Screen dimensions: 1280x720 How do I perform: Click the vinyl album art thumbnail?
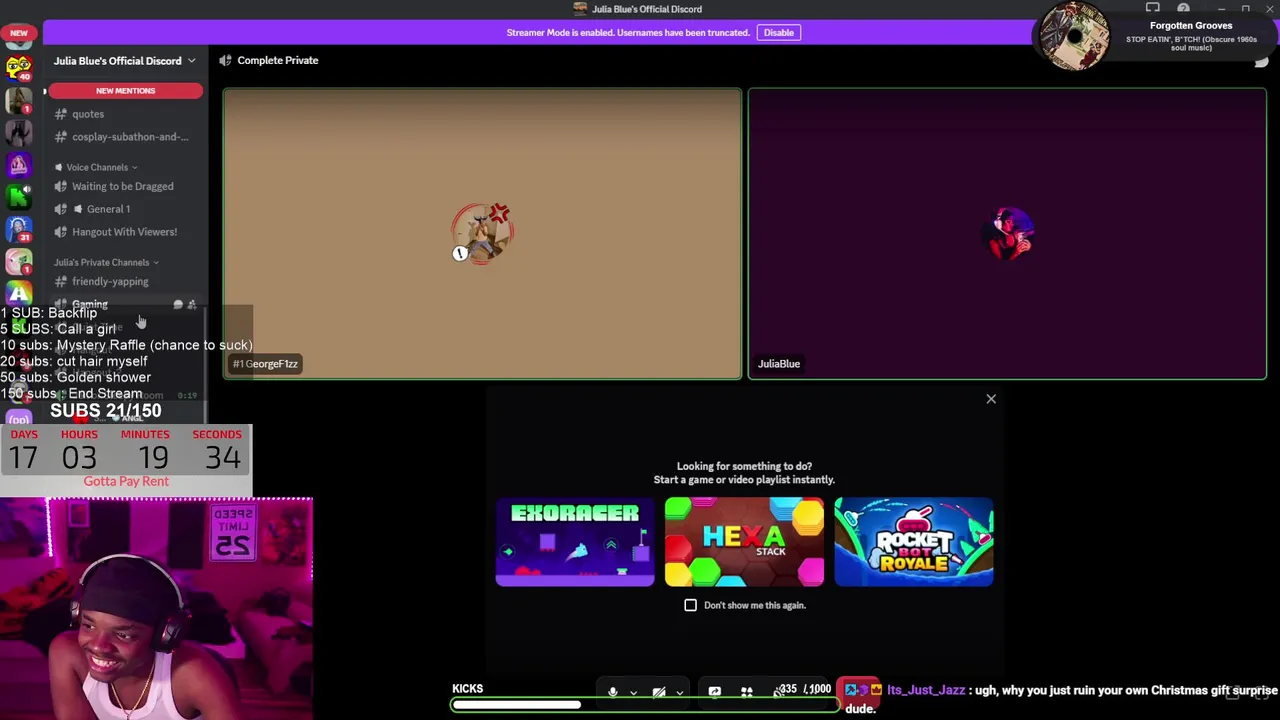pos(1075,37)
